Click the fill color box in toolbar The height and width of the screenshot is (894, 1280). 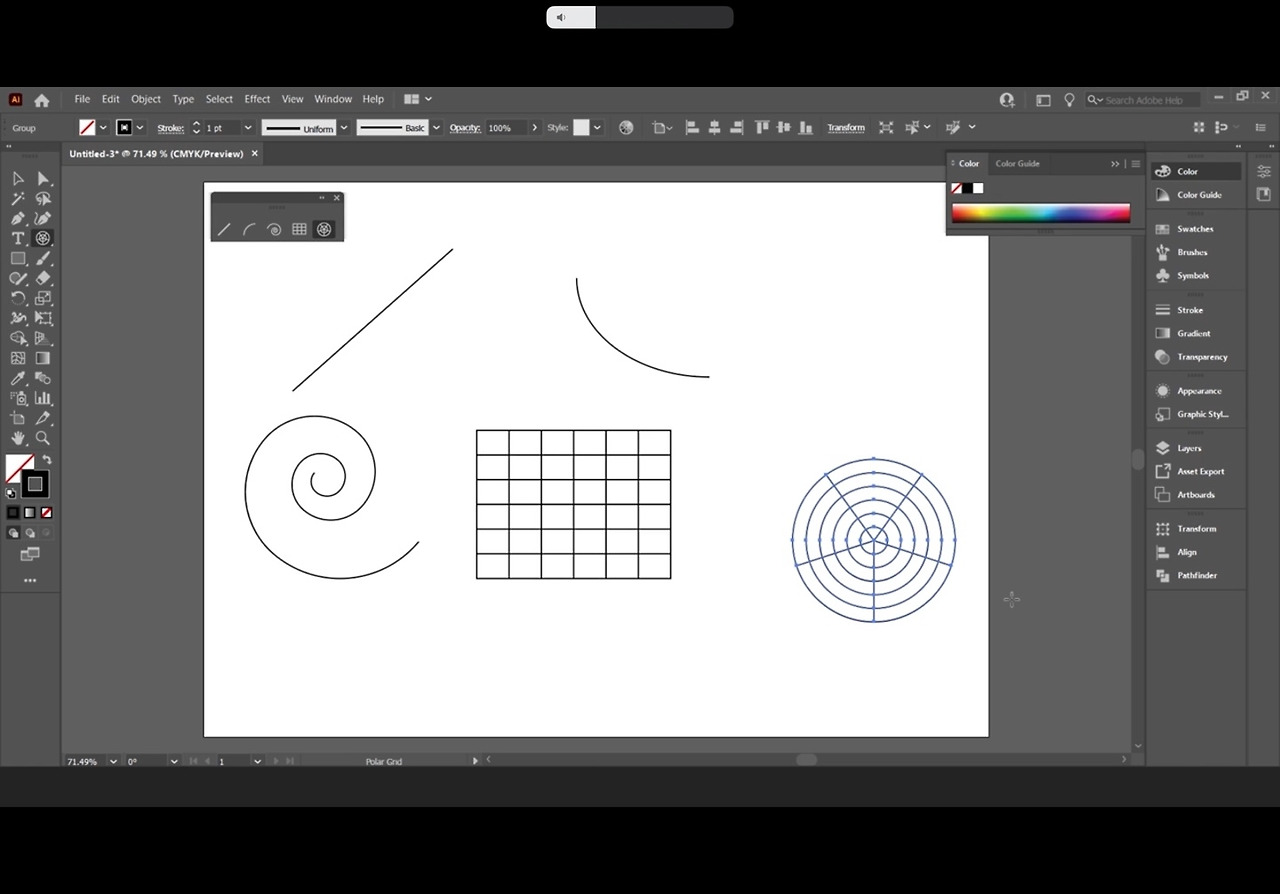tap(19, 468)
